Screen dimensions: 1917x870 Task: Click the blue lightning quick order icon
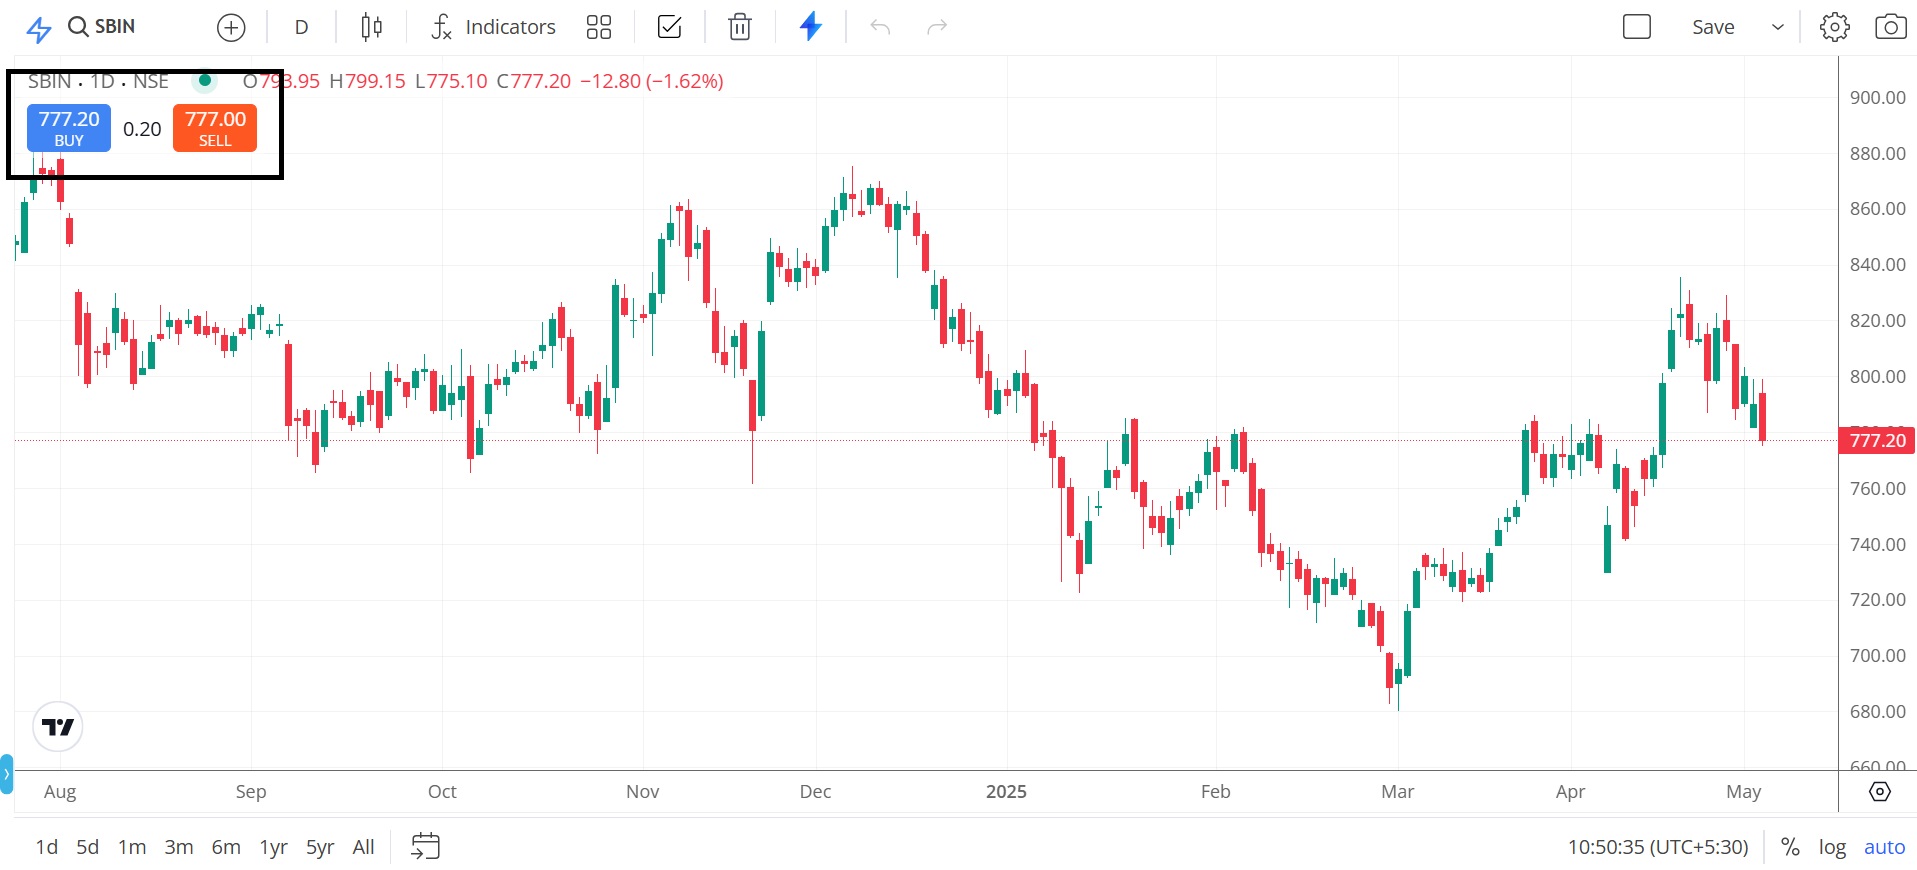coord(811,26)
